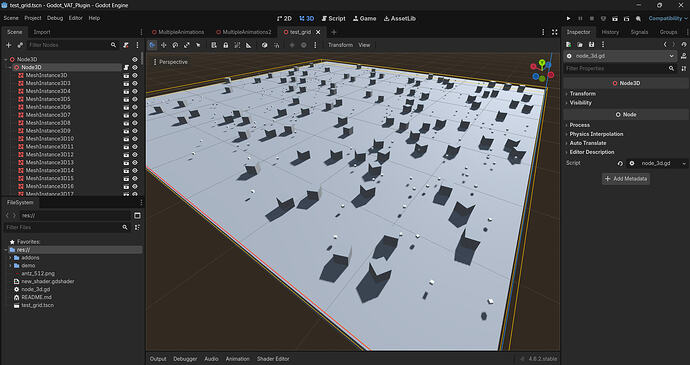
Task: Switch to the MultipleAnimations2 scene tab
Action: tap(243, 32)
